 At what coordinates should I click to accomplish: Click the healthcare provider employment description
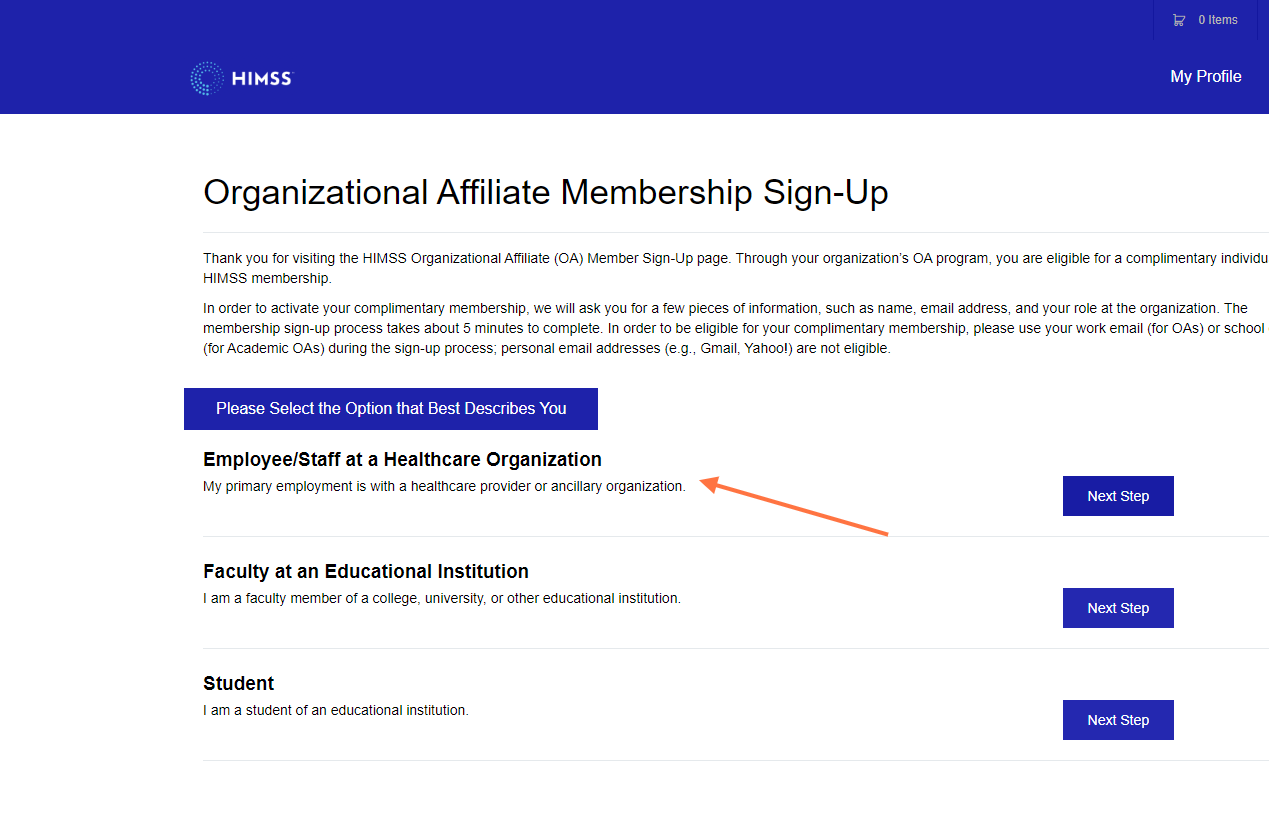pos(444,487)
